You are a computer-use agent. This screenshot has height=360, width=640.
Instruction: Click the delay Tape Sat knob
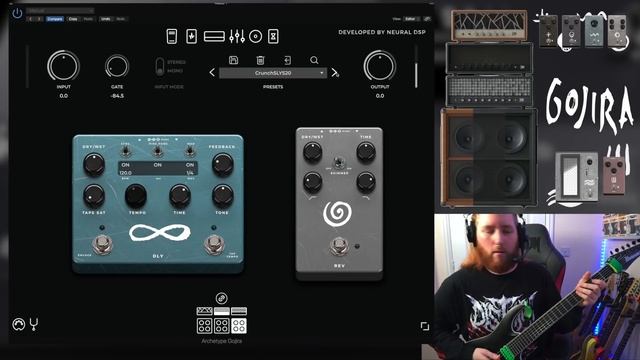(94, 196)
